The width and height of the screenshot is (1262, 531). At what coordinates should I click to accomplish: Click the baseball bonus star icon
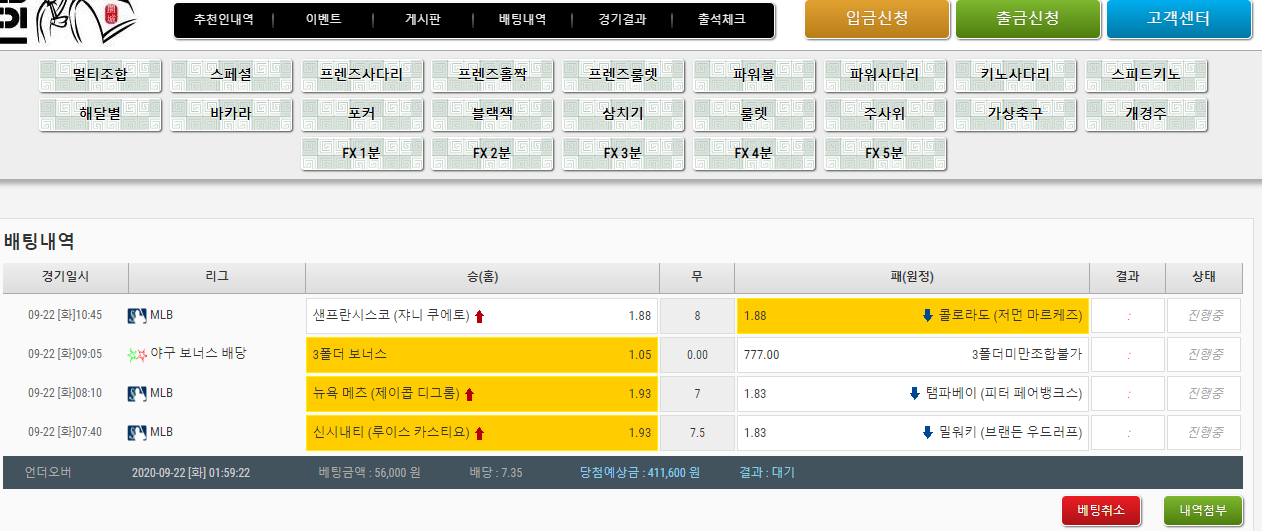(x=137, y=355)
